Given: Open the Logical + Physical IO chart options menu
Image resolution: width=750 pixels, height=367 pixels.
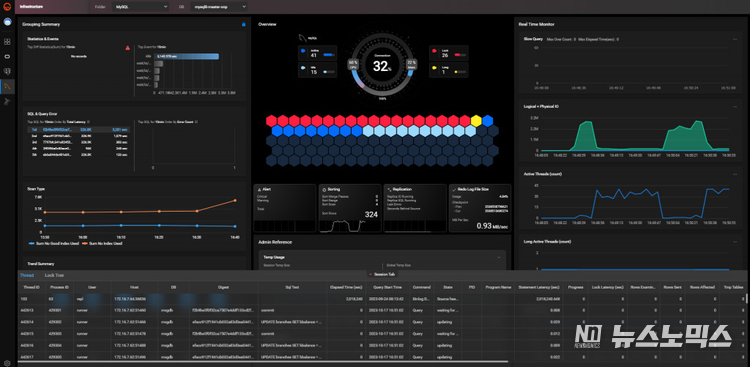Looking at the screenshot, I should pos(735,106).
